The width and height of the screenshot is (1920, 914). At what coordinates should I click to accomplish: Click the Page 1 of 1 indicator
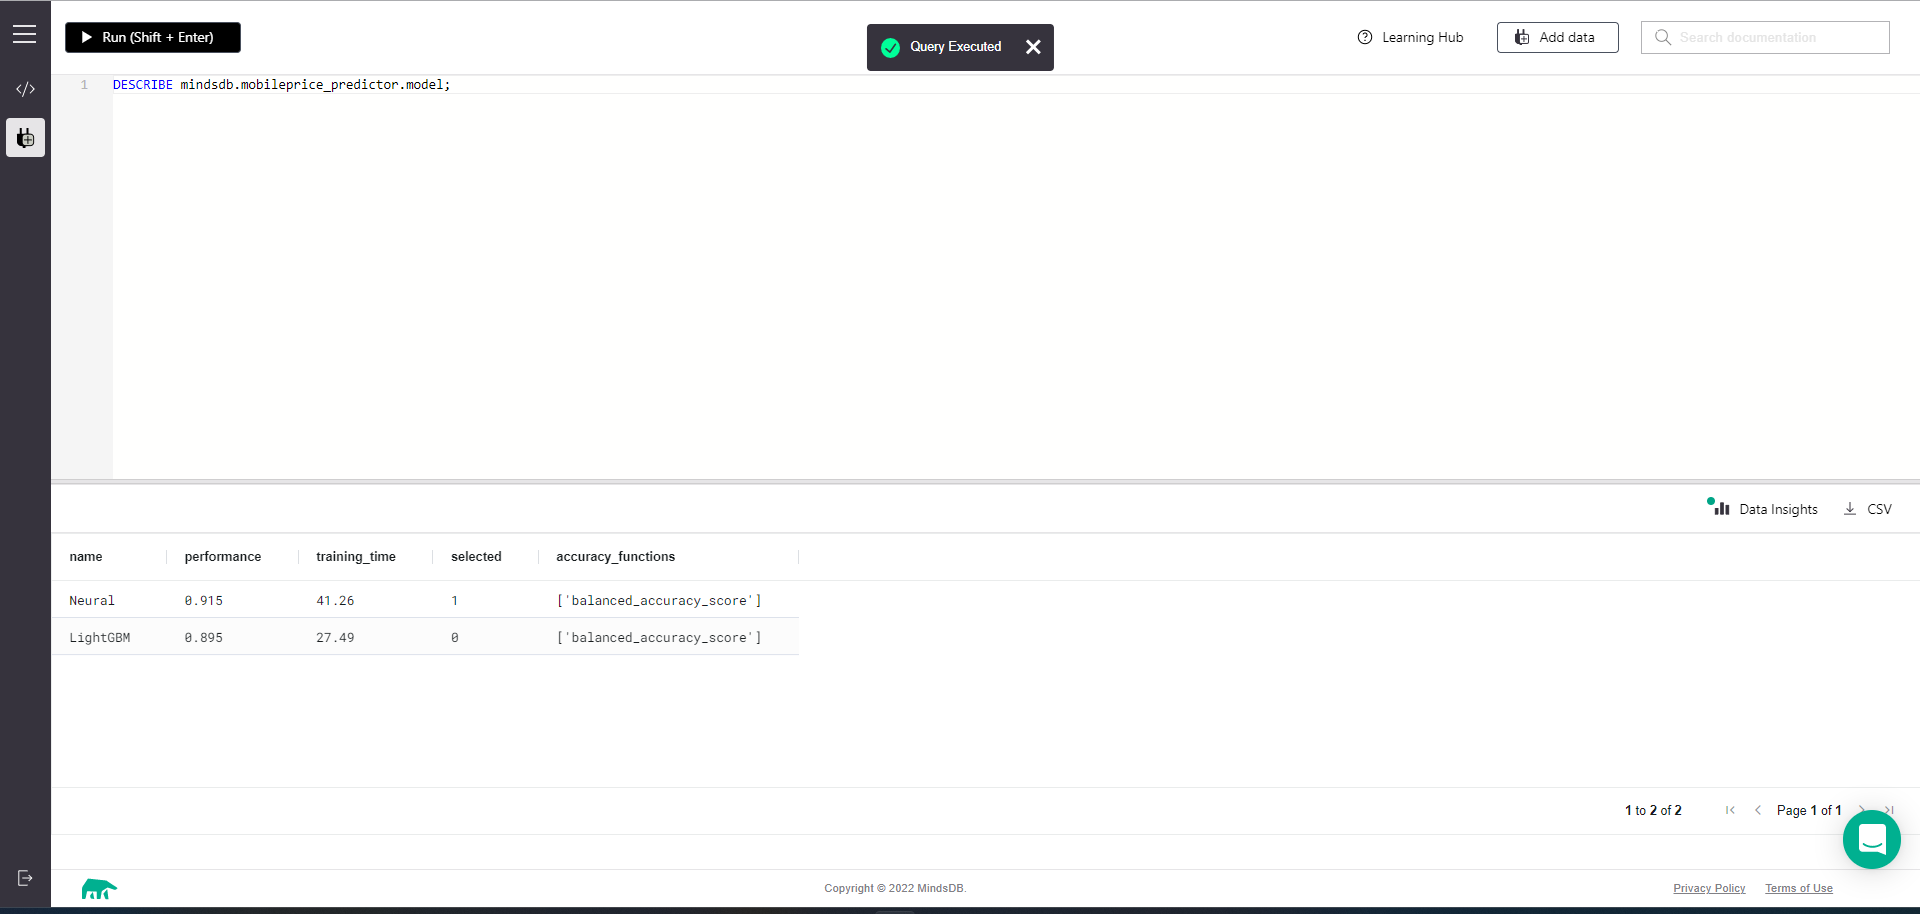1809,810
